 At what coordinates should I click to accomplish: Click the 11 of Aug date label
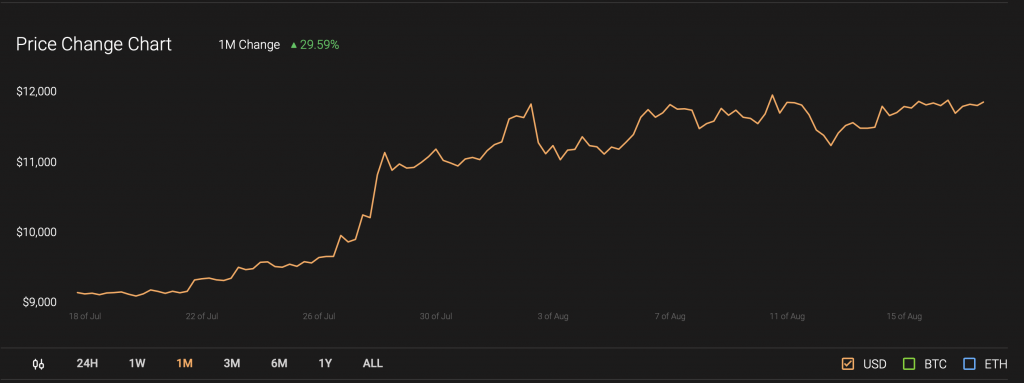(x=787, y=316)
